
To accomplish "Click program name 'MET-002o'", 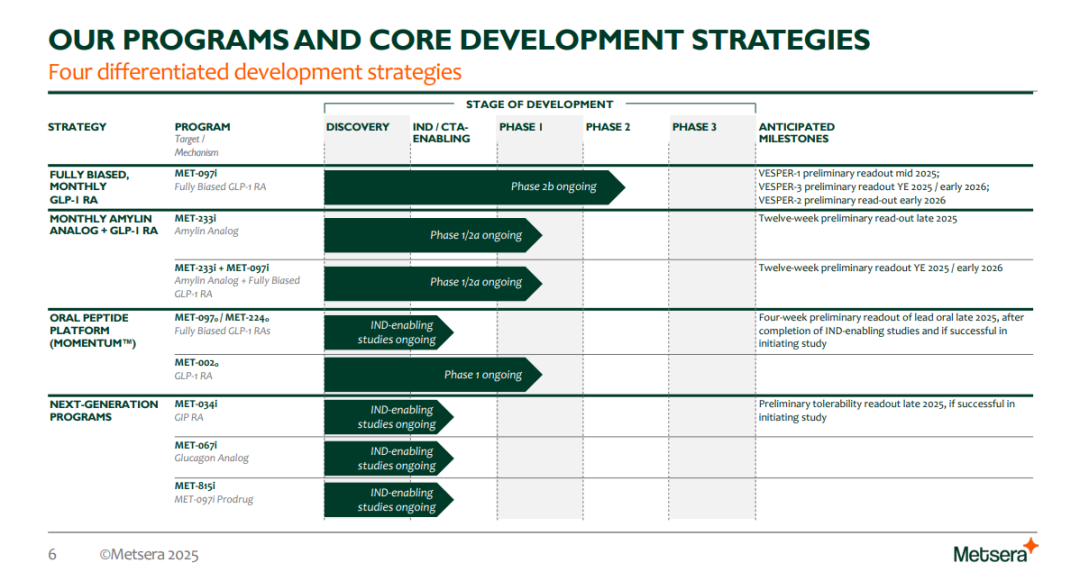I will (196, 363).
